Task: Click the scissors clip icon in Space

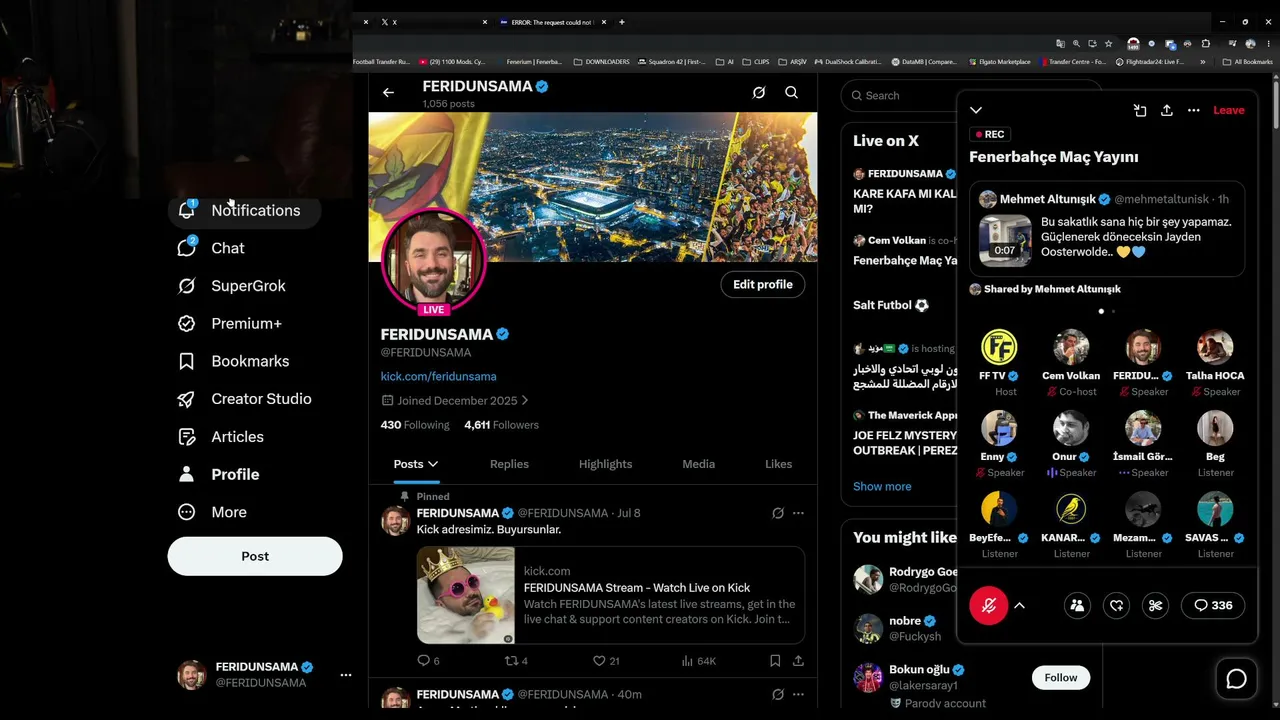Action: pyautogui.click(x=1155, y=605)
